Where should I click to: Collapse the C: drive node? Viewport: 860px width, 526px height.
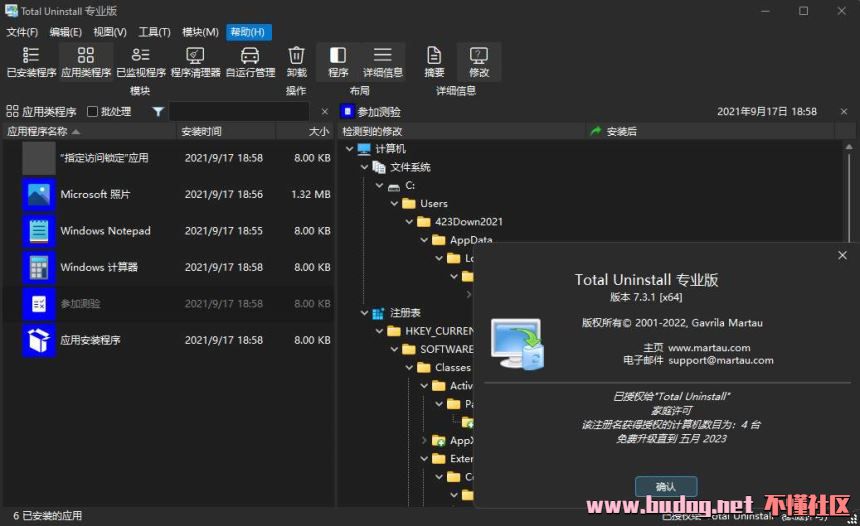(x=379, y=185)
